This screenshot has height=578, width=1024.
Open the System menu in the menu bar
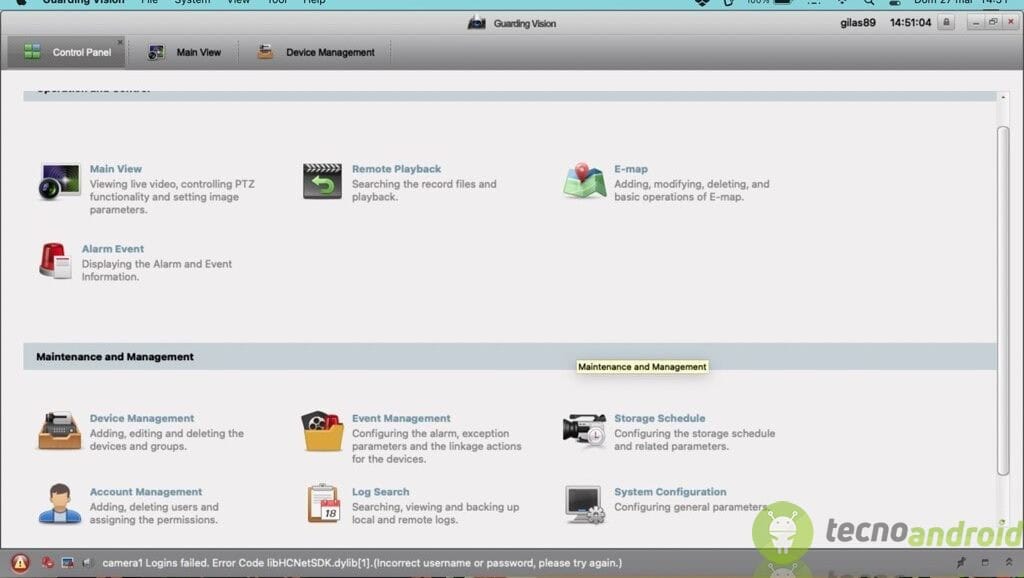[x=192, y=2]
